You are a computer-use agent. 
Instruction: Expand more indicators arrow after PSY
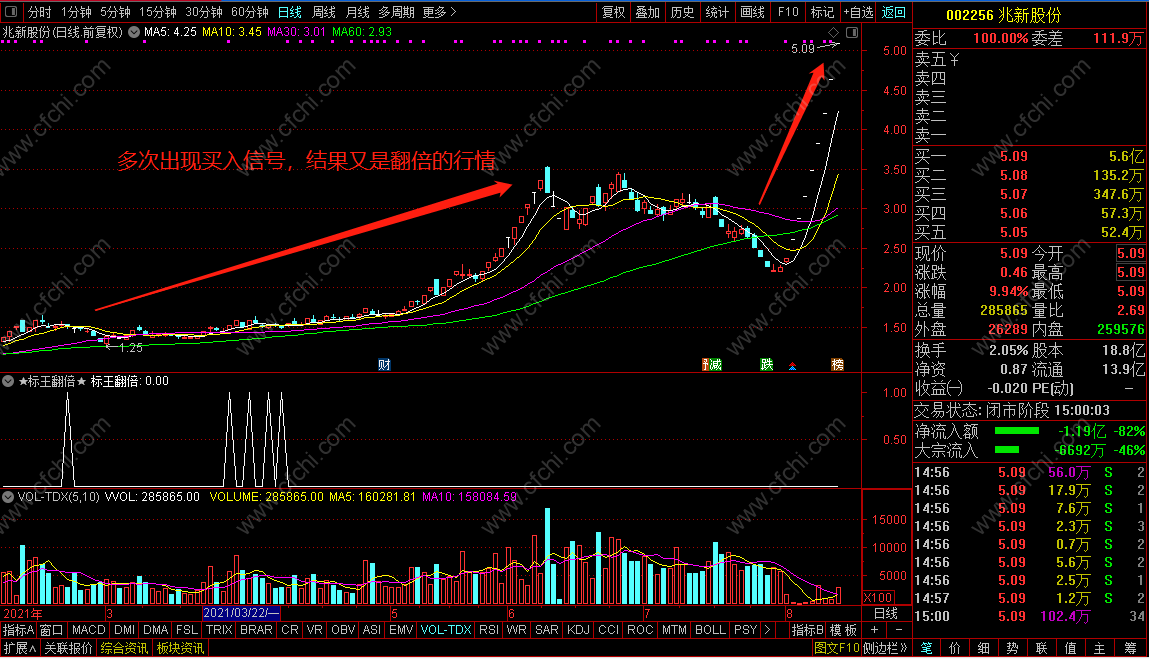pos(767,630)
